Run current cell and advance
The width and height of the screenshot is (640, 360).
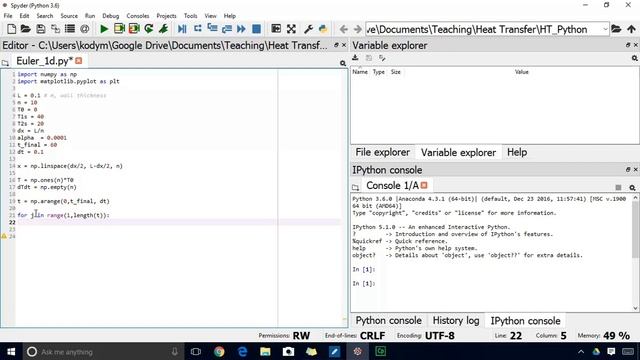click(134, 29)
